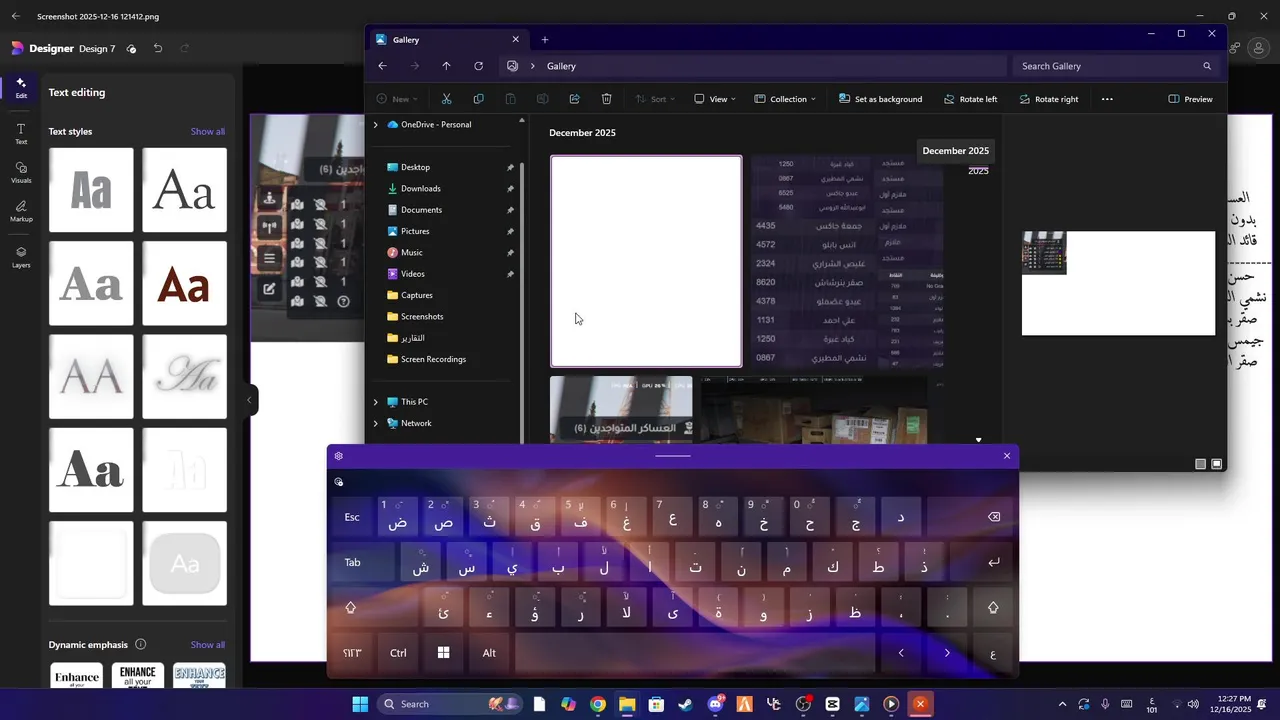Click the Cut scissors icon in Explorer toolbar
Screen dimensions: 1280x720
click(446, 99)
